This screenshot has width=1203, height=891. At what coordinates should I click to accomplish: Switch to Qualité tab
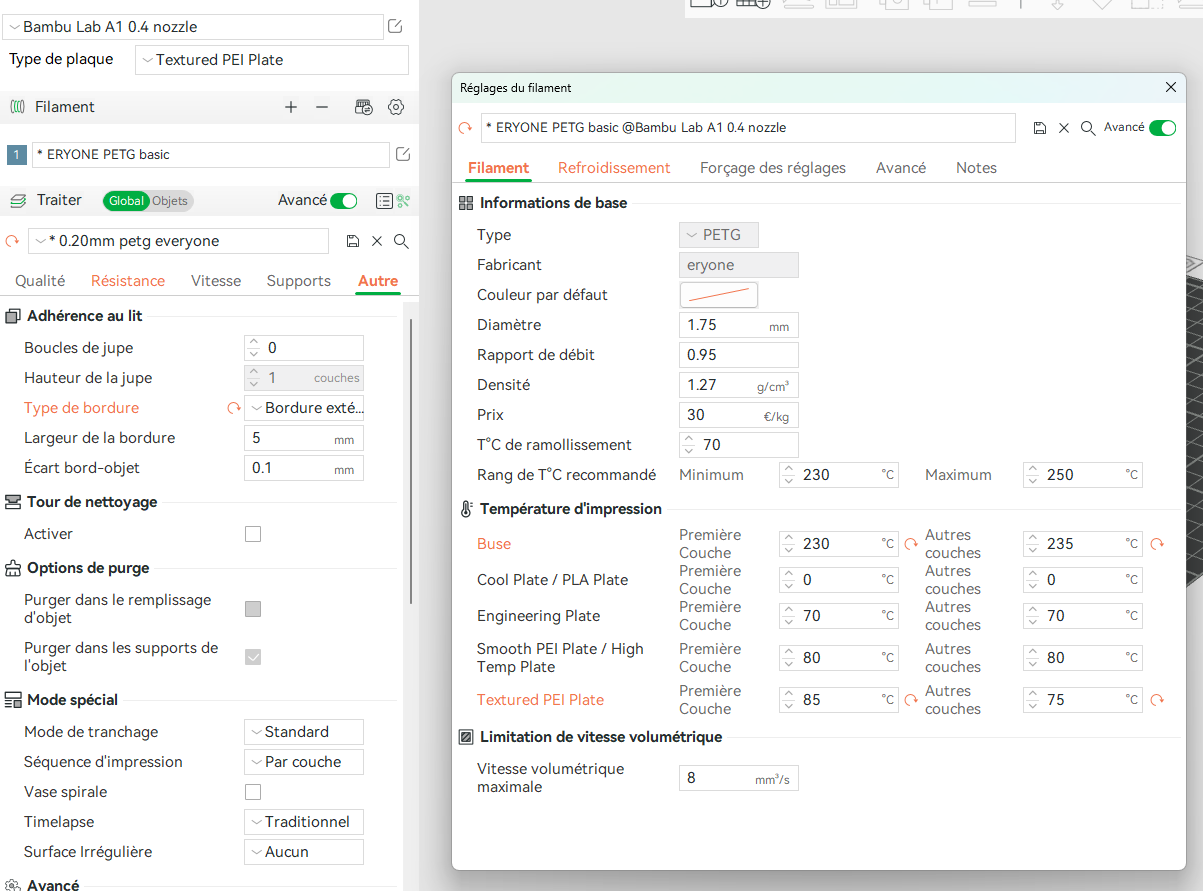point(40,281)
